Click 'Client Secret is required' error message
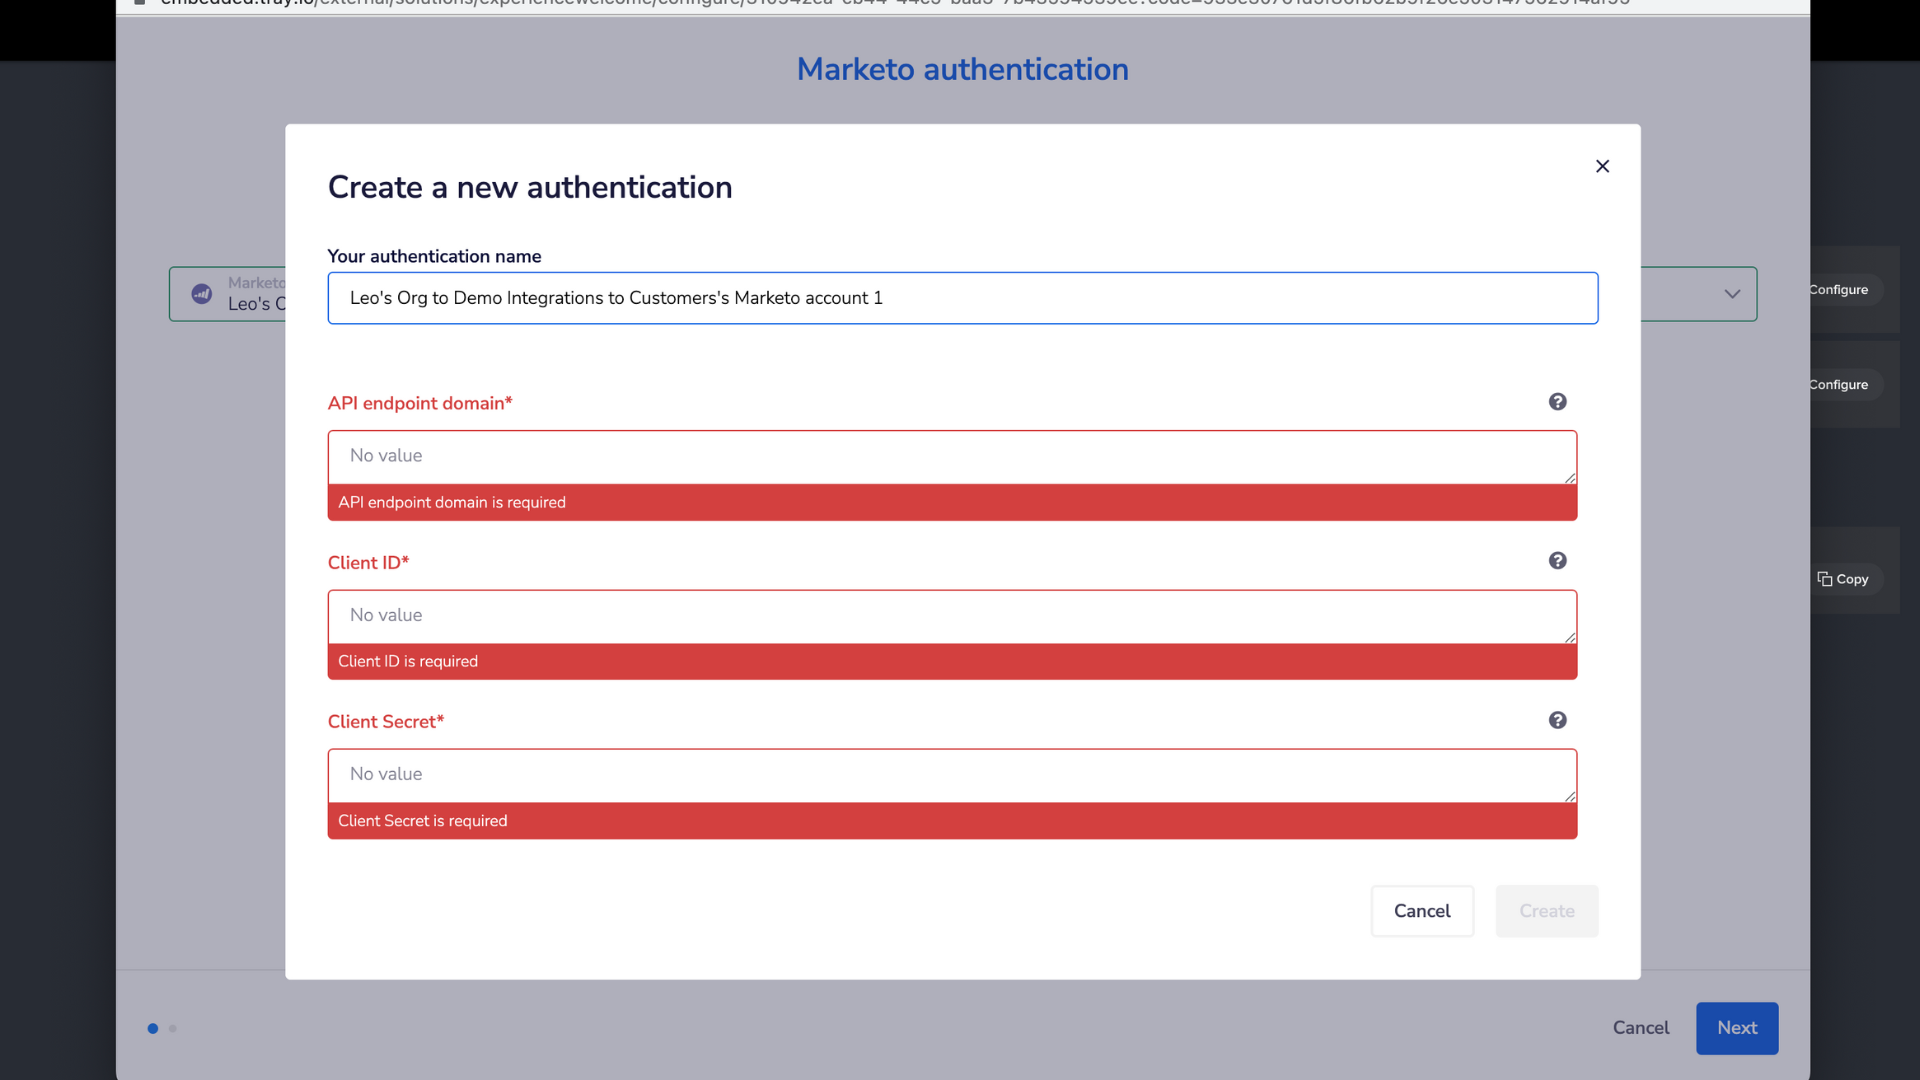The image size is (1920, 1080). tap(423, 821)
